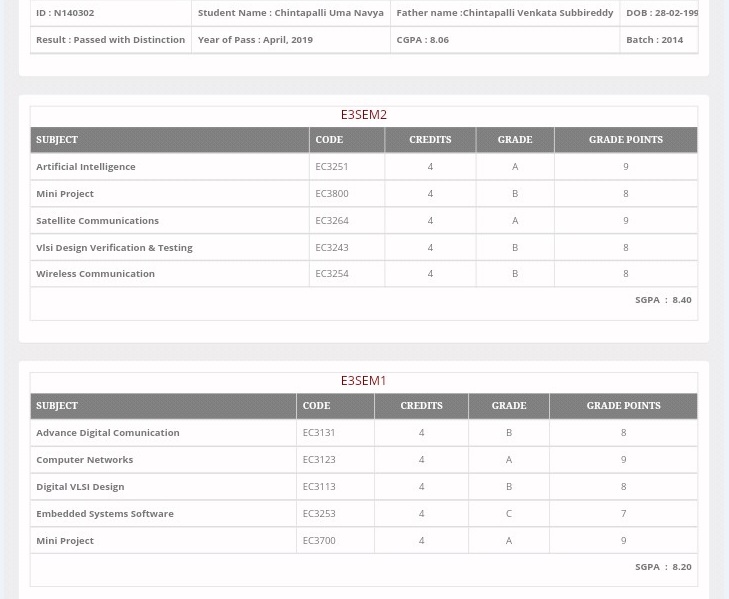Image resolution: width=729 pixels, height=599 pixels.
Task: Select the Wireless Communication subject
Action: pyautogui.click(x=95, y=274)
